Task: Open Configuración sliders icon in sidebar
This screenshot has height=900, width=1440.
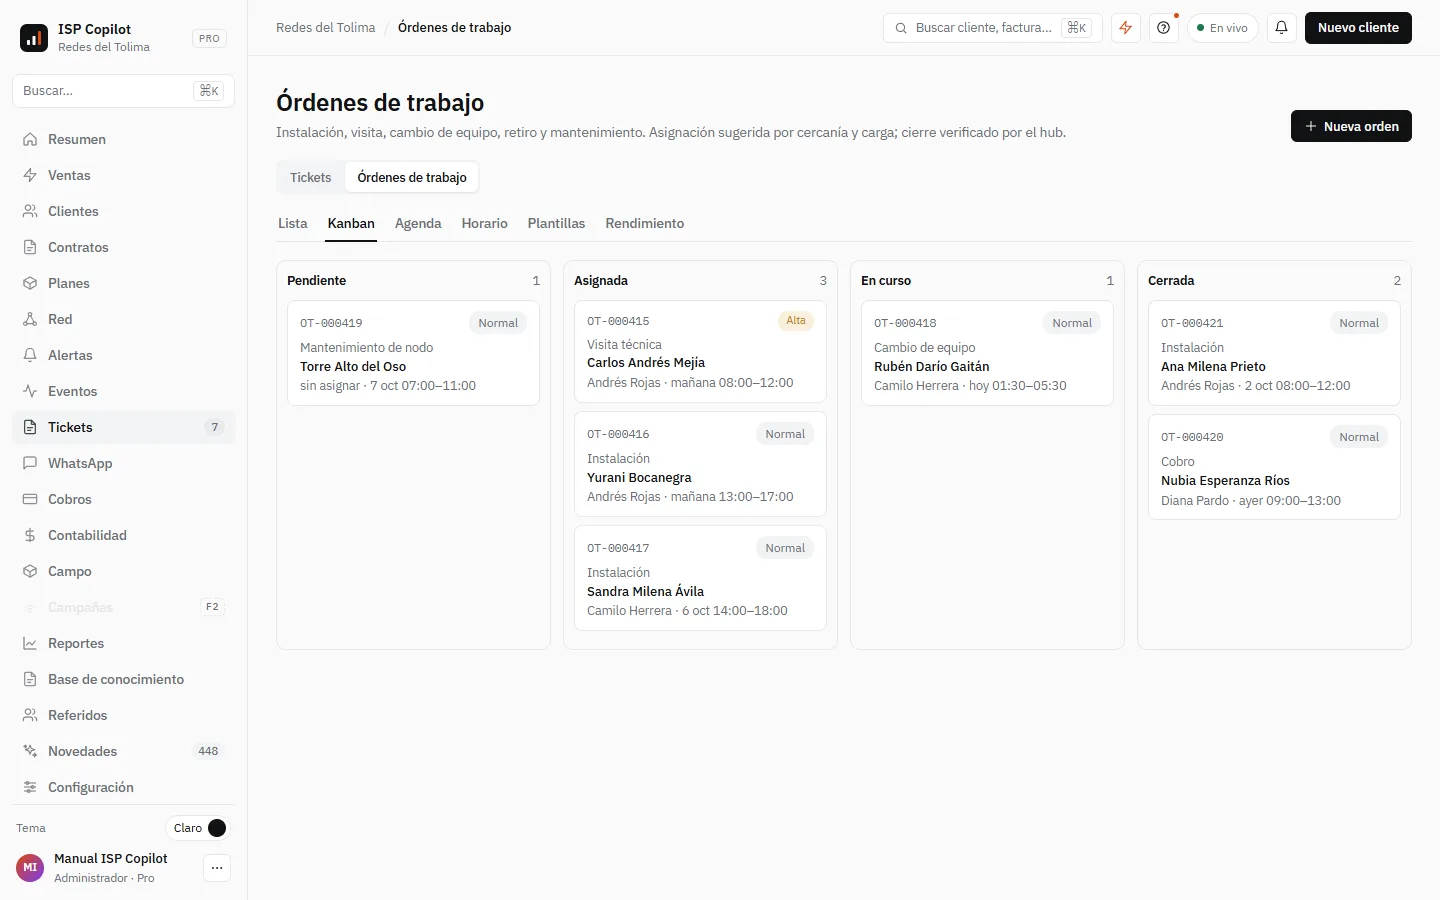Action: coord(30,787)
